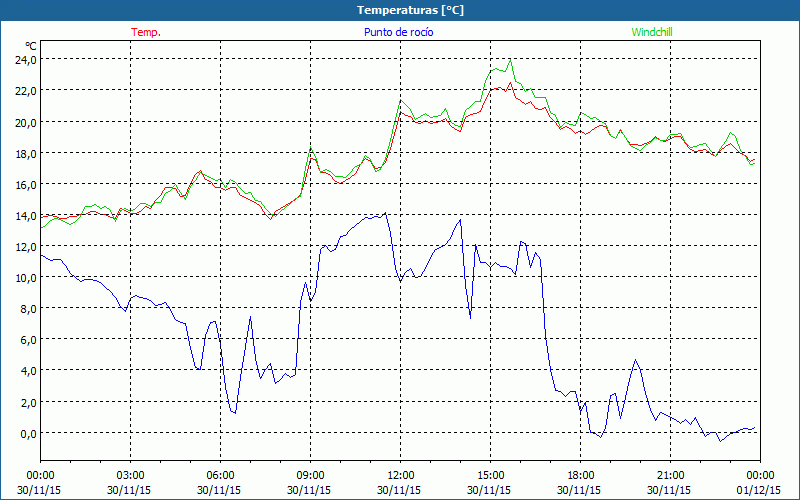Click the 12,0 y-axis value
Screen dimensions: 800x500
click(26, 247)
